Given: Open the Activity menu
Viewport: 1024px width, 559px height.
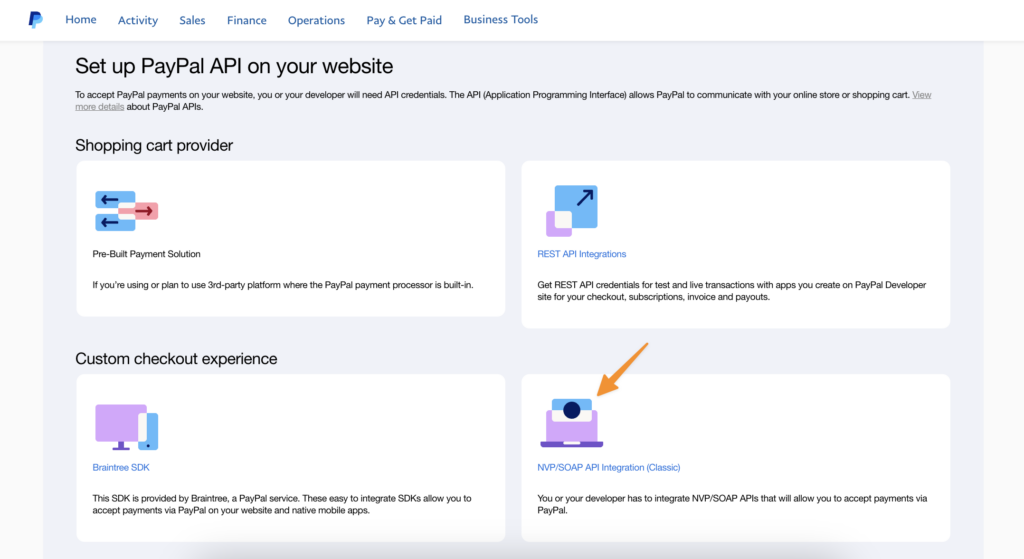Looking at the screenshot, I should [x=138, y=20].
